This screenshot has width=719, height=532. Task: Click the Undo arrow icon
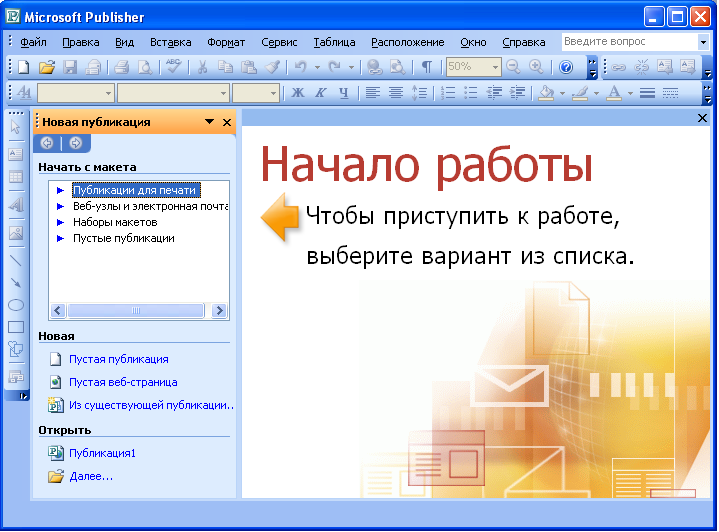tap(301, 67)
